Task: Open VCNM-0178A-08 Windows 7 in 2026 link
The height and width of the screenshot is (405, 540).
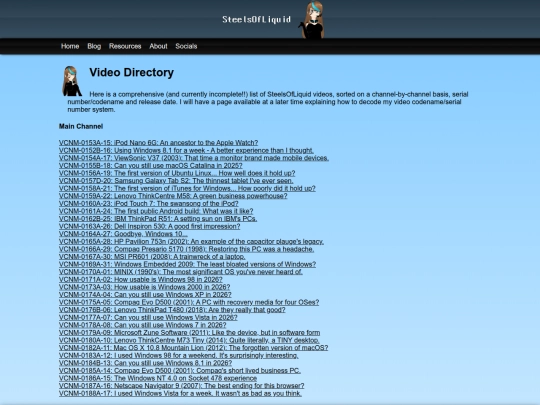Action: pos(143,325)
